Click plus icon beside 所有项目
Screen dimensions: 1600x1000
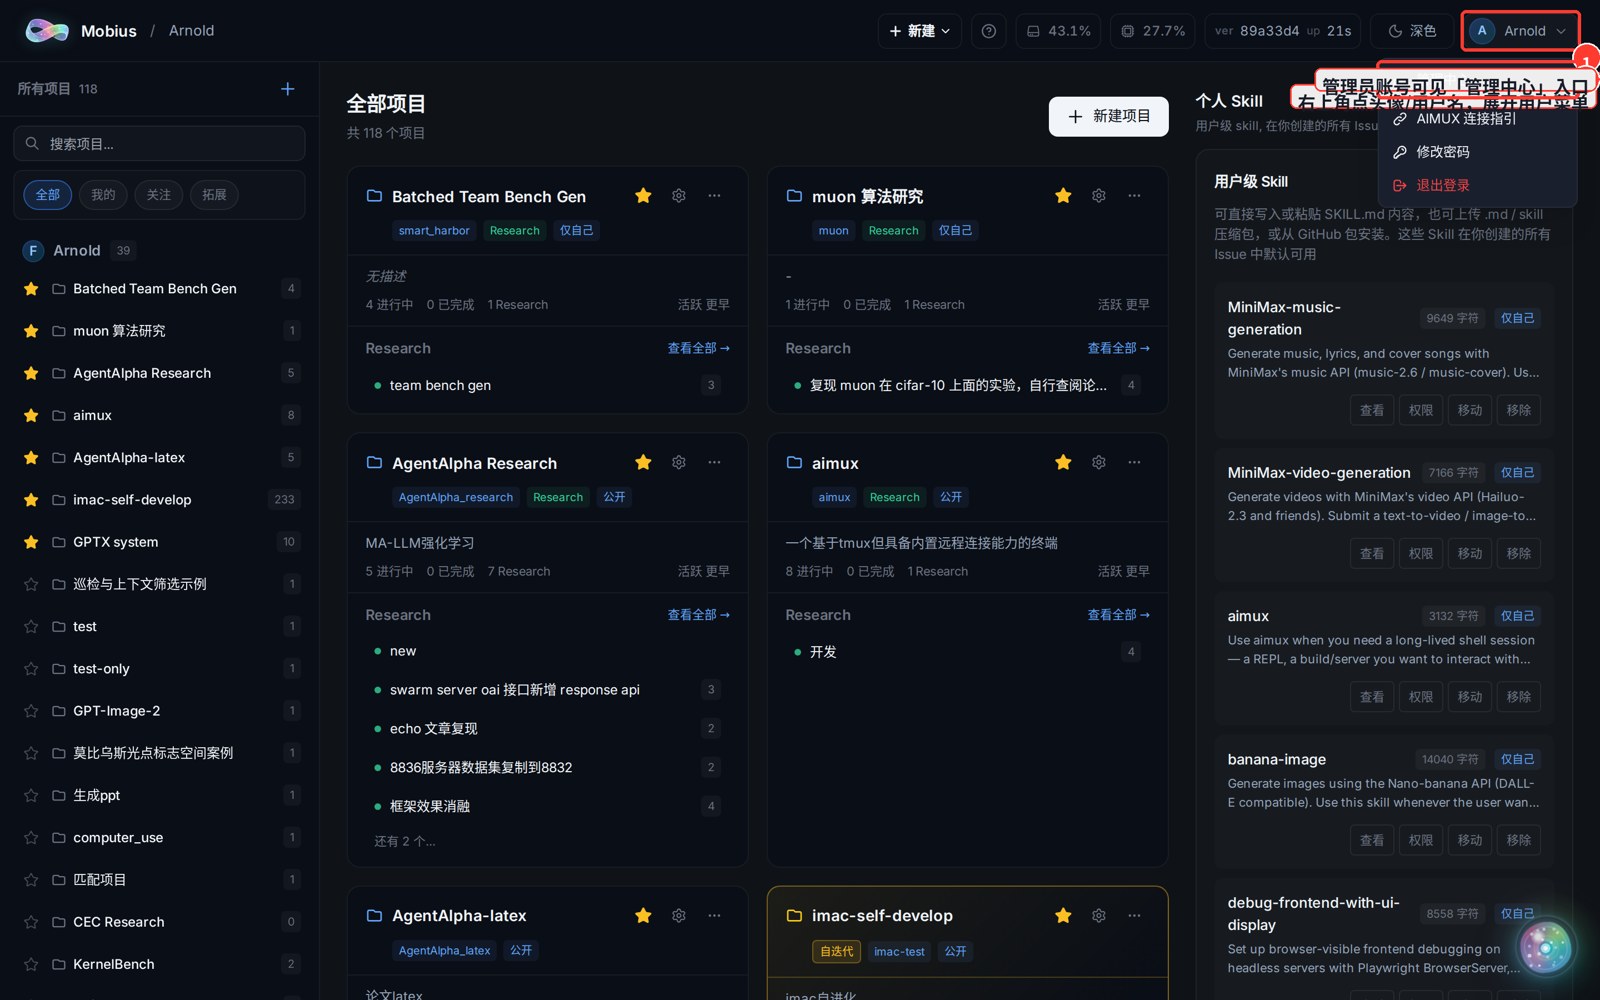point(288,89)
